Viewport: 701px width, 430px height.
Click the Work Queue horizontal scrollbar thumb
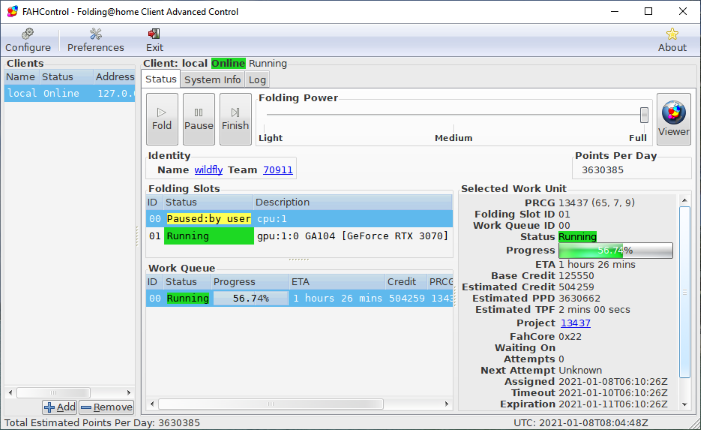pos(271,404)
